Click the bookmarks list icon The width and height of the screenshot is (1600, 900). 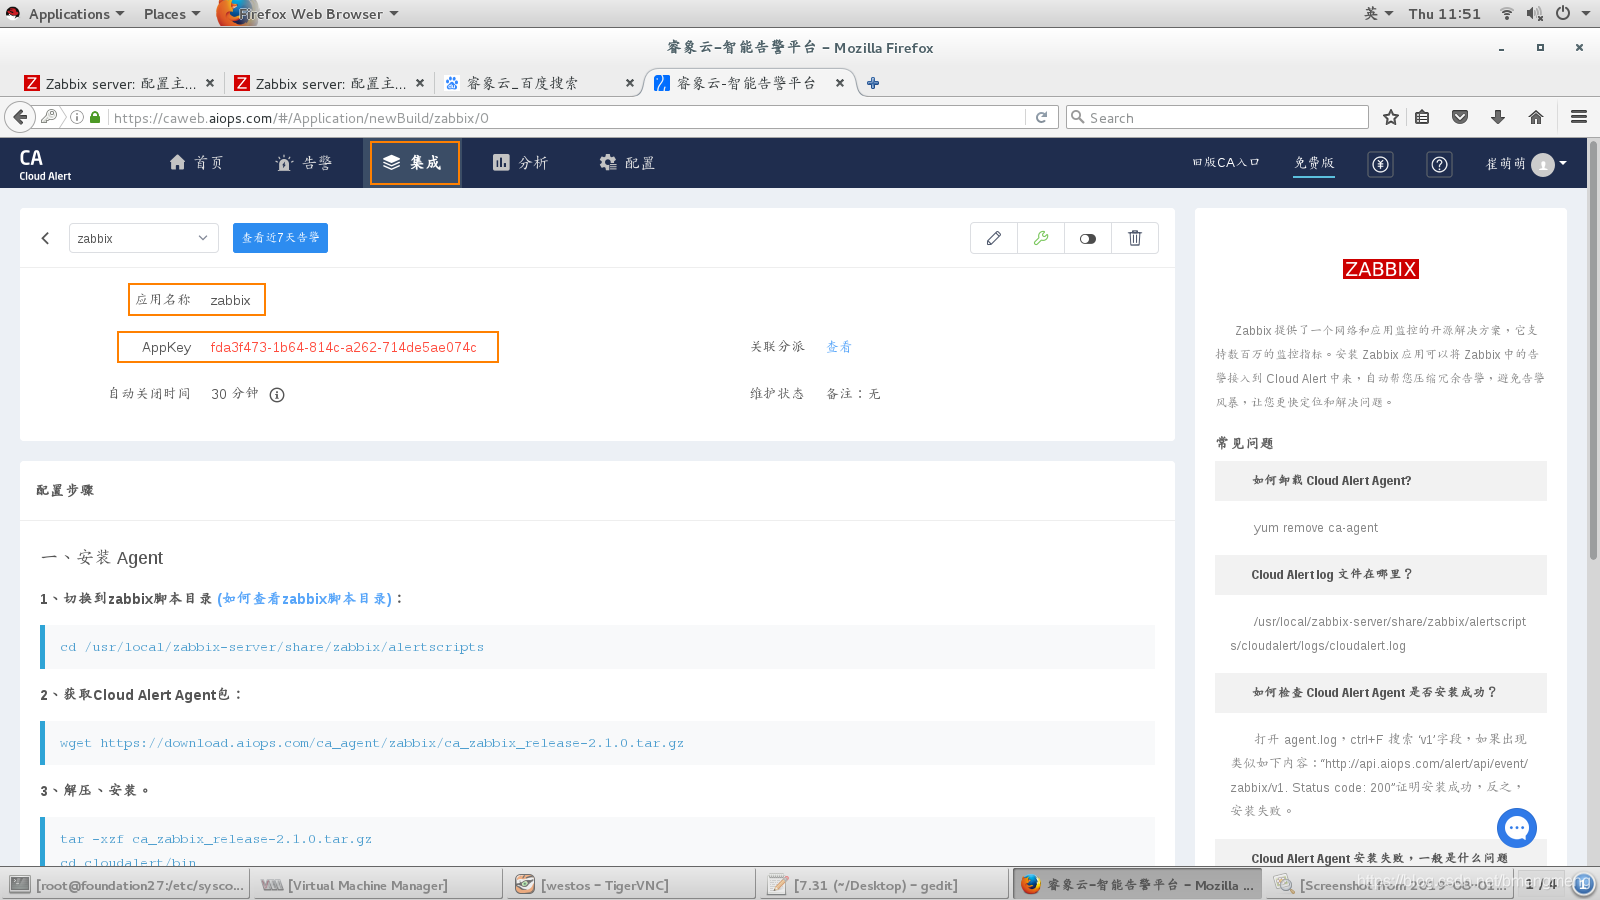tap(1422, 117)
